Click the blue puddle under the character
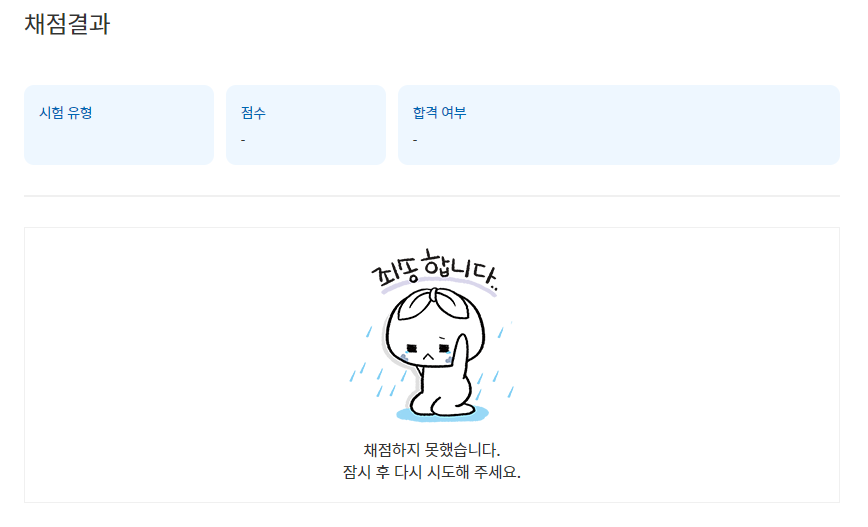Screen dimensions: 868x527 (442, 413)
